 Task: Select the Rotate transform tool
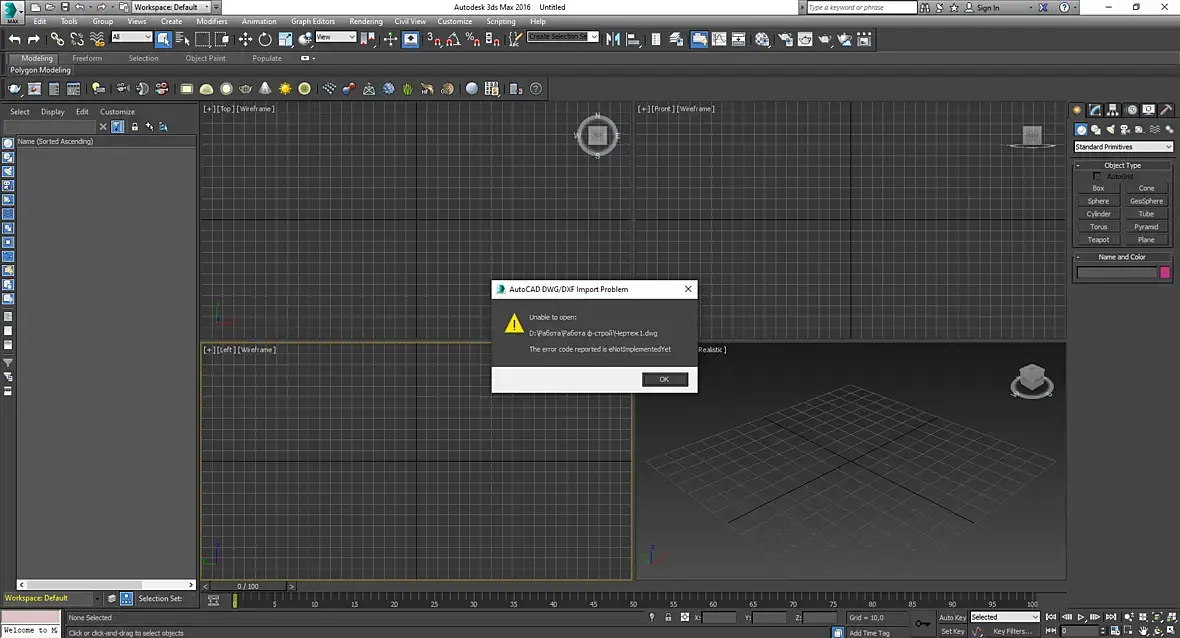(x=265, y=39)
